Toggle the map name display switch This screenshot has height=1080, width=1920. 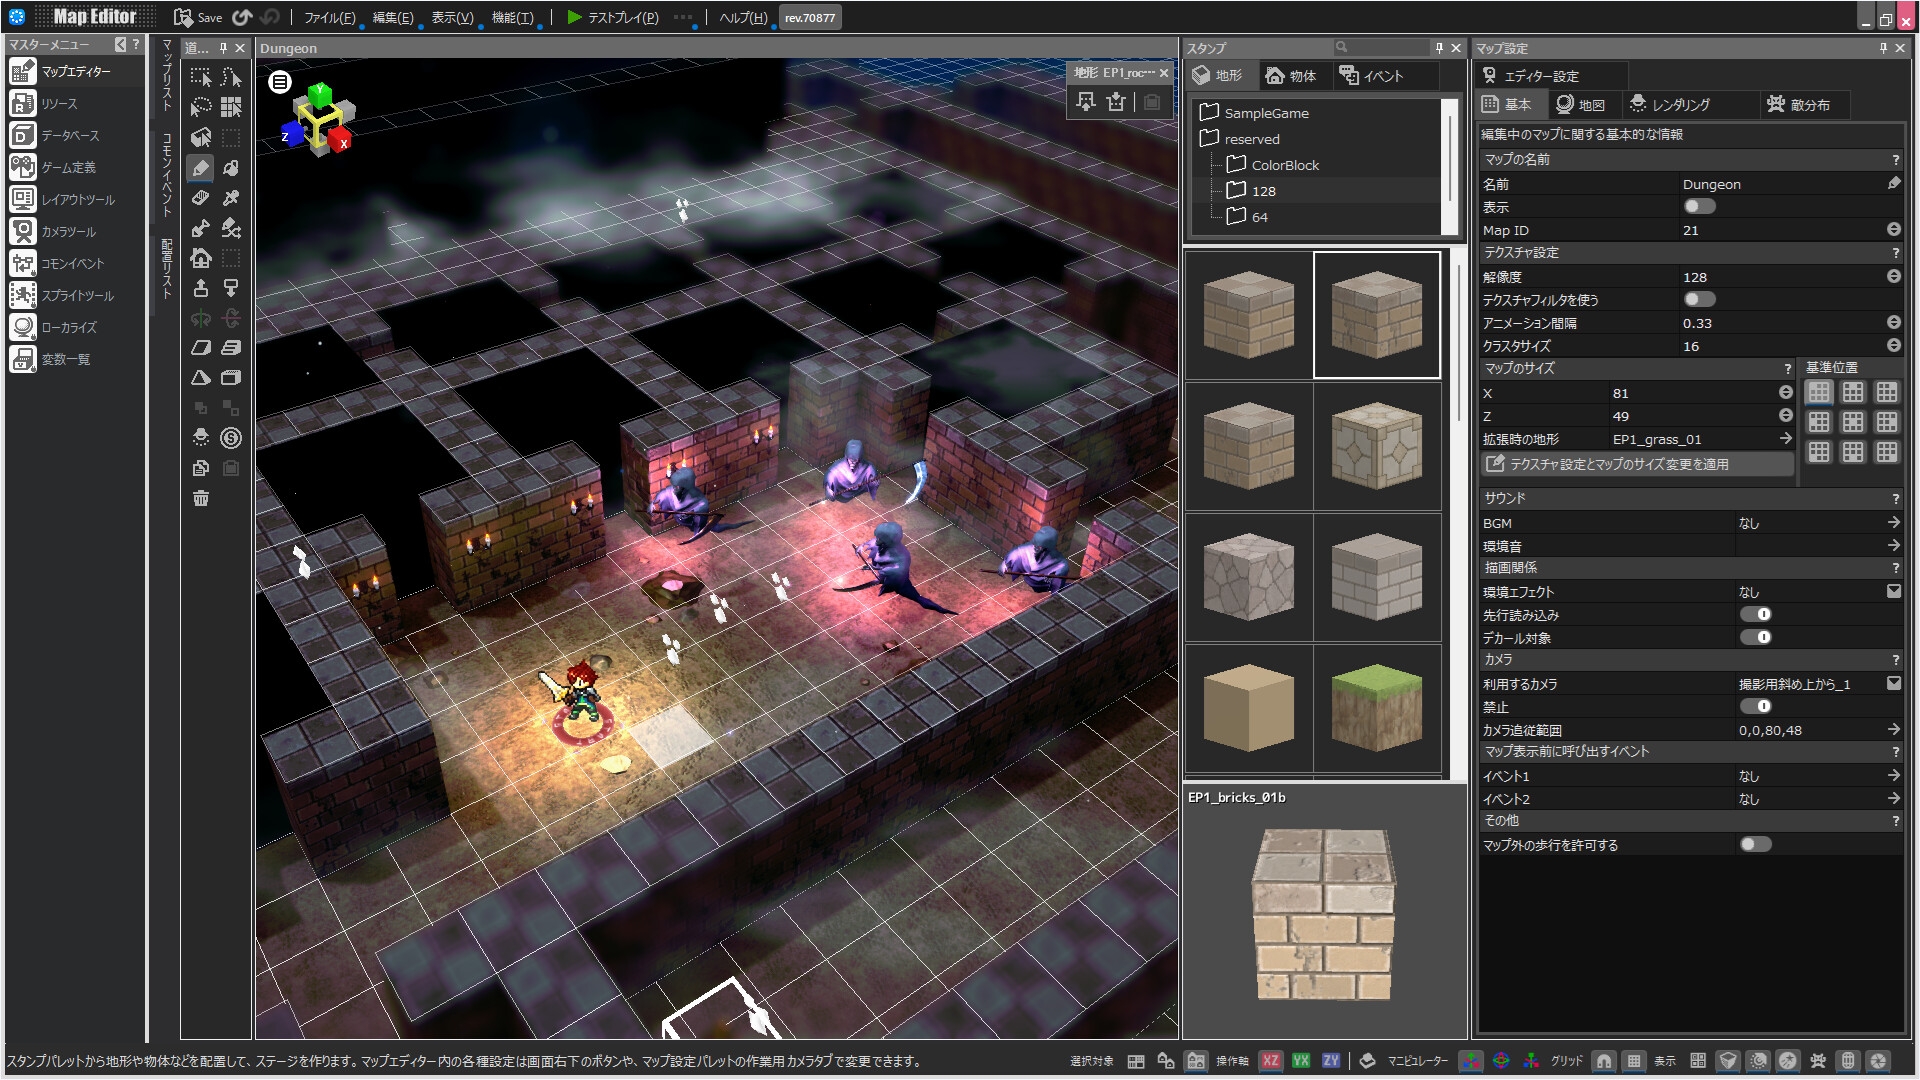pos(1699,207)
